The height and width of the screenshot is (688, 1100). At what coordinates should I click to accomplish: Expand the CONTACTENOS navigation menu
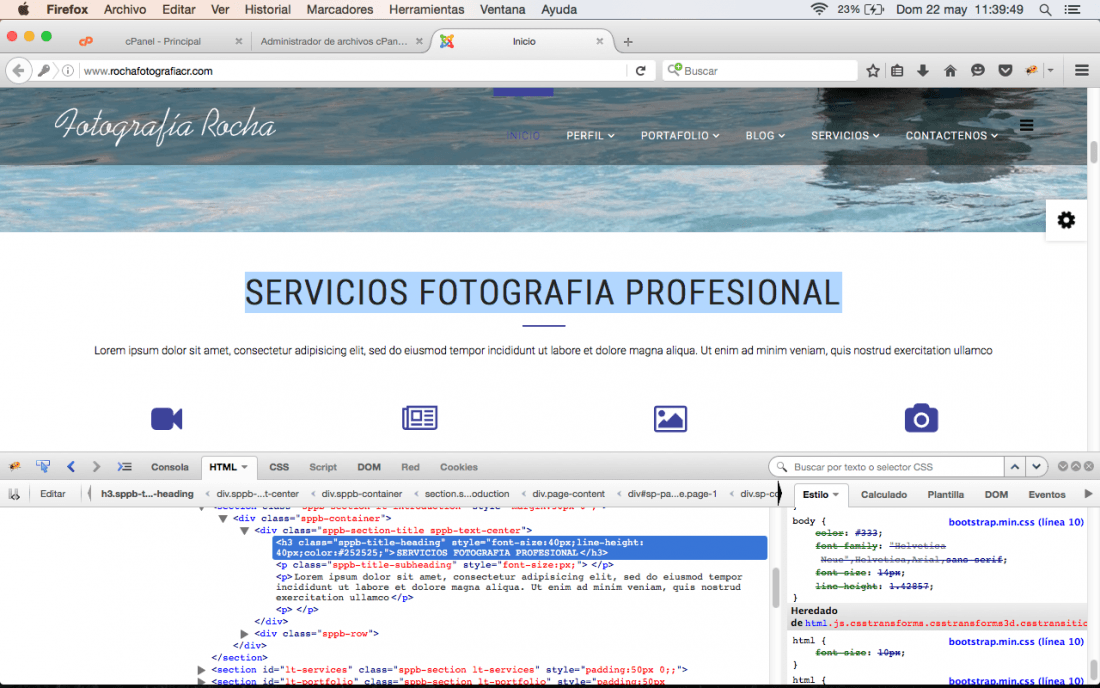[x=951, y=135]
